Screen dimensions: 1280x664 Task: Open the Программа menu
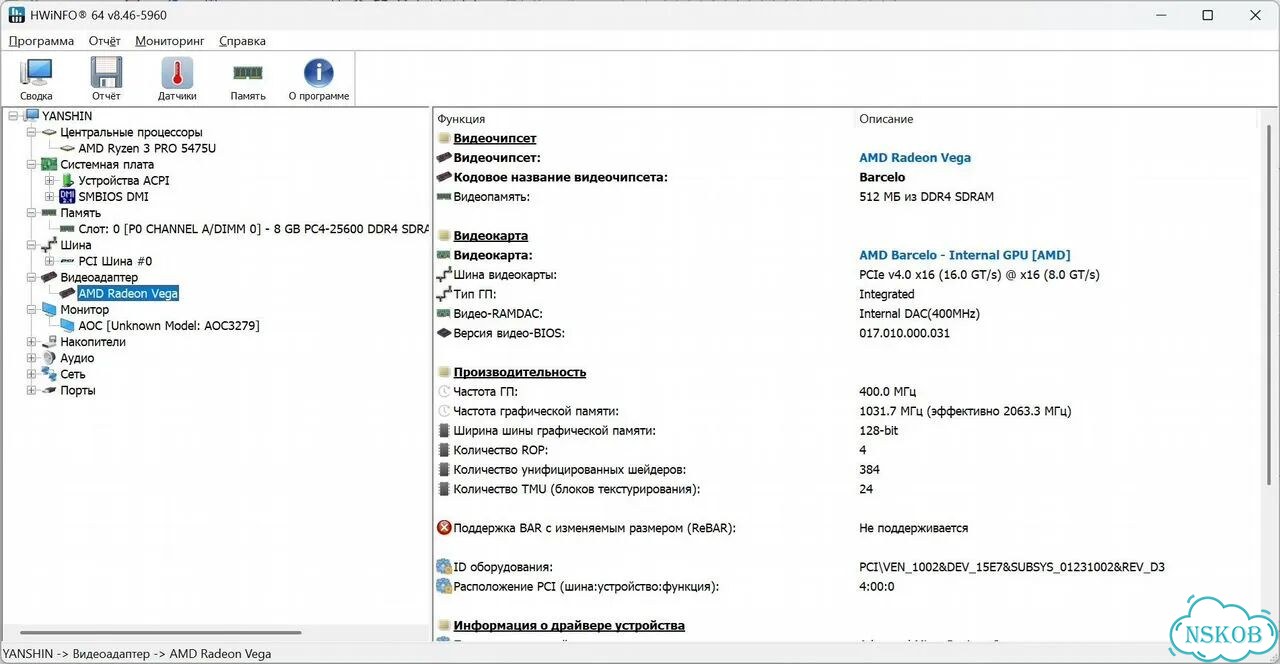pyautogui.click(x=41, y=41)
